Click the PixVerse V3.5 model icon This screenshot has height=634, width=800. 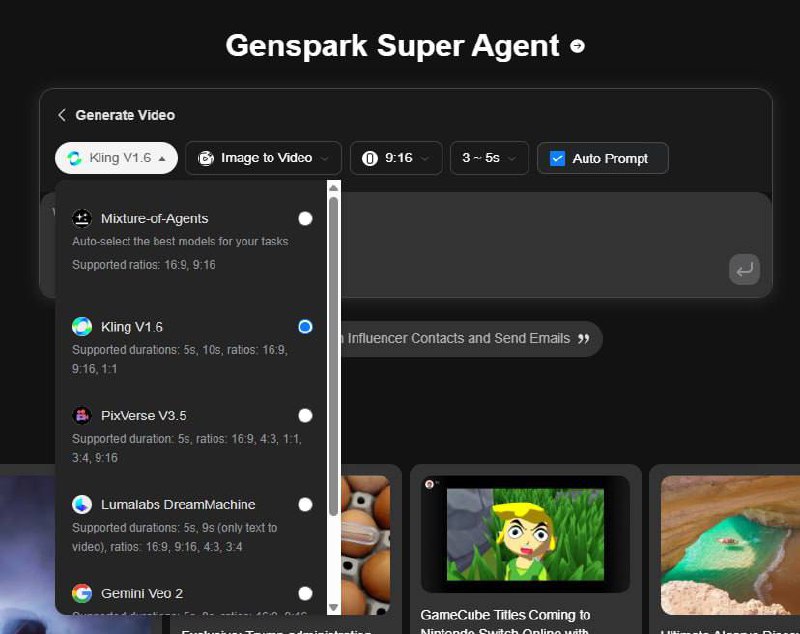(x=82, y=416)
